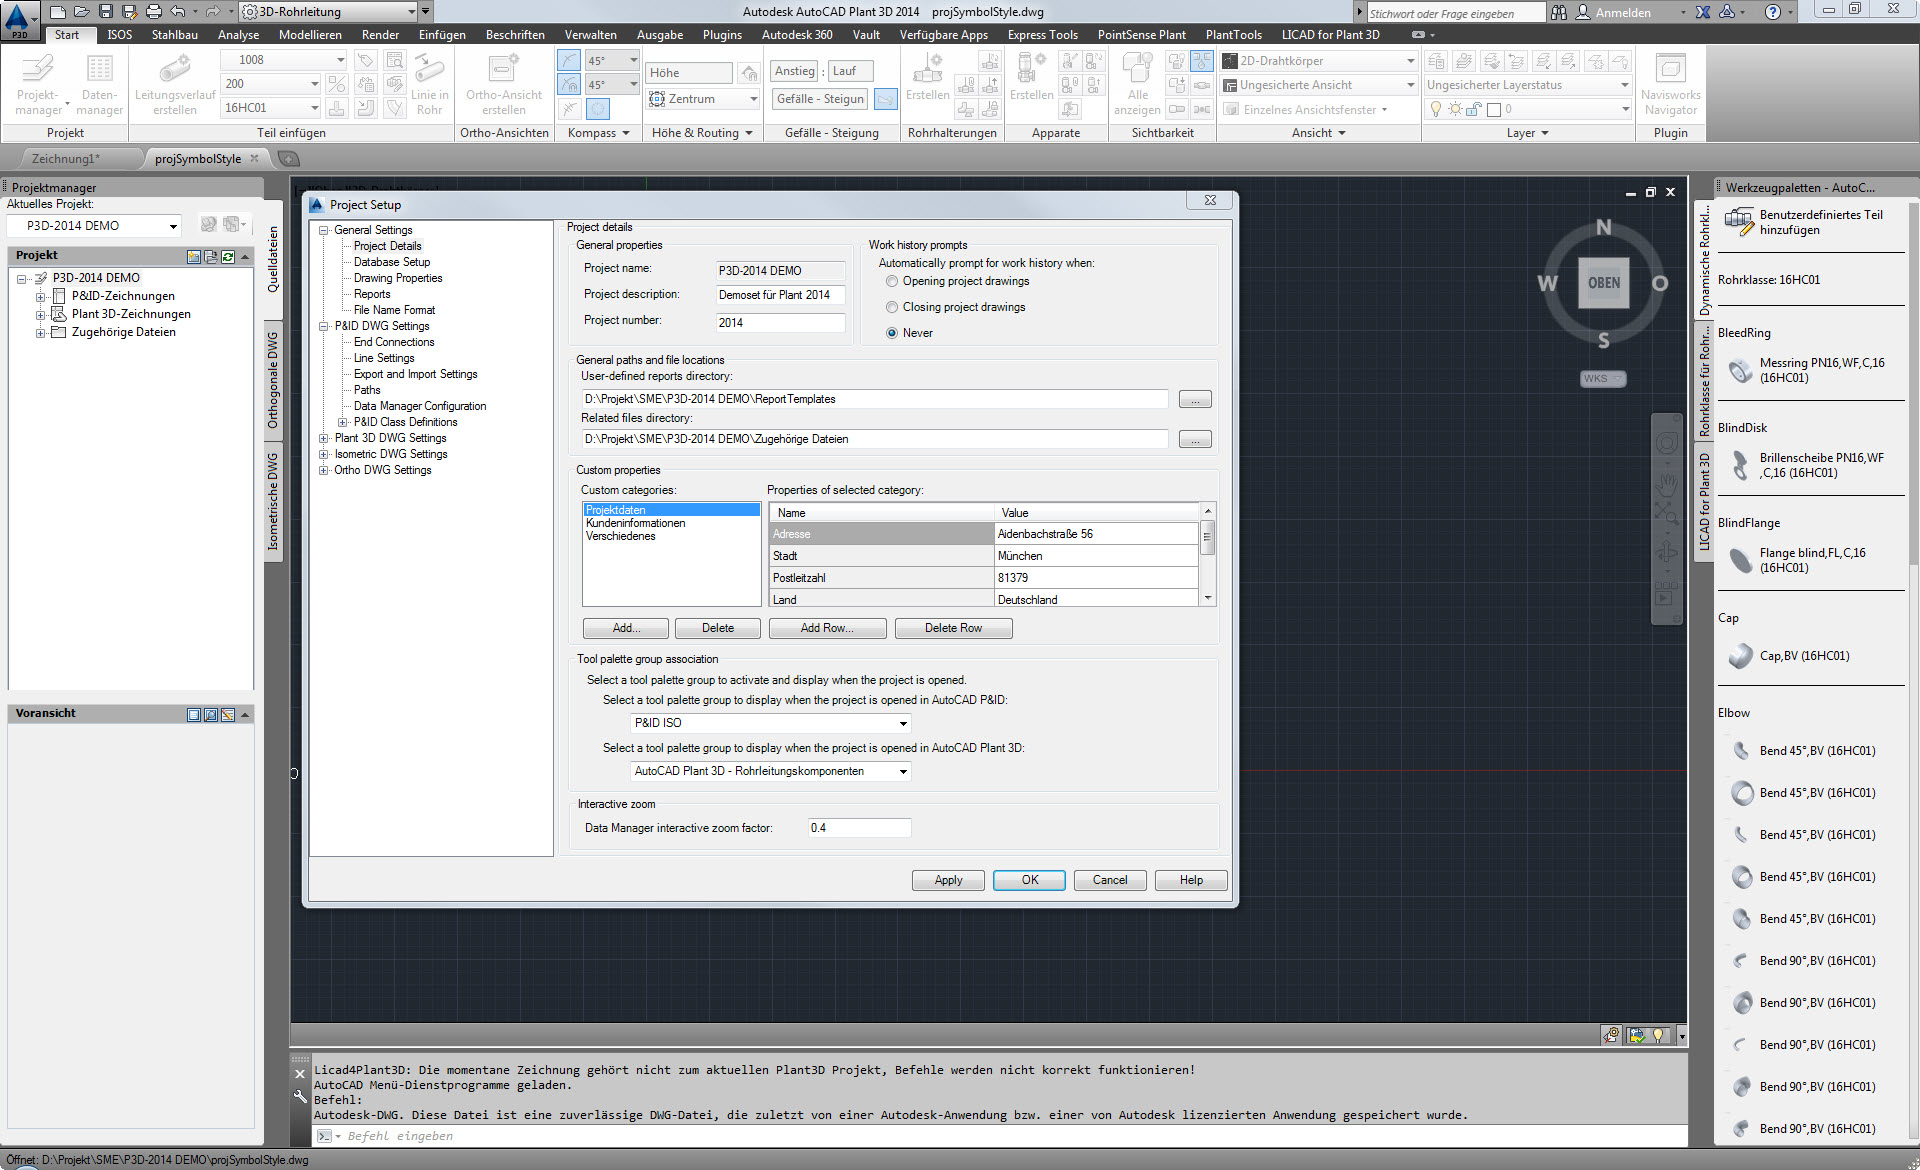Expand the P&ID-Zeichnungen project node
Image resolution: width=1920 pixels, height=1170 pixels.
[41, 297]
